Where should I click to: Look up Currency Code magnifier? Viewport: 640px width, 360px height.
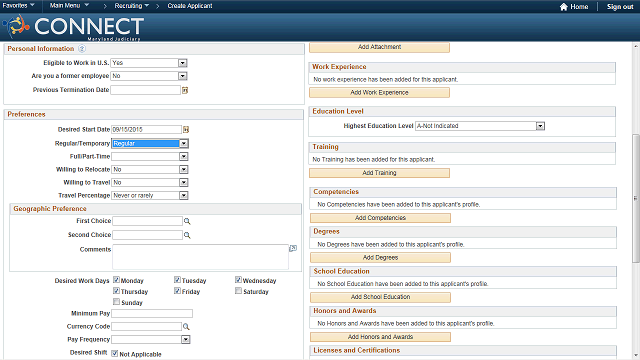(186, 327)
